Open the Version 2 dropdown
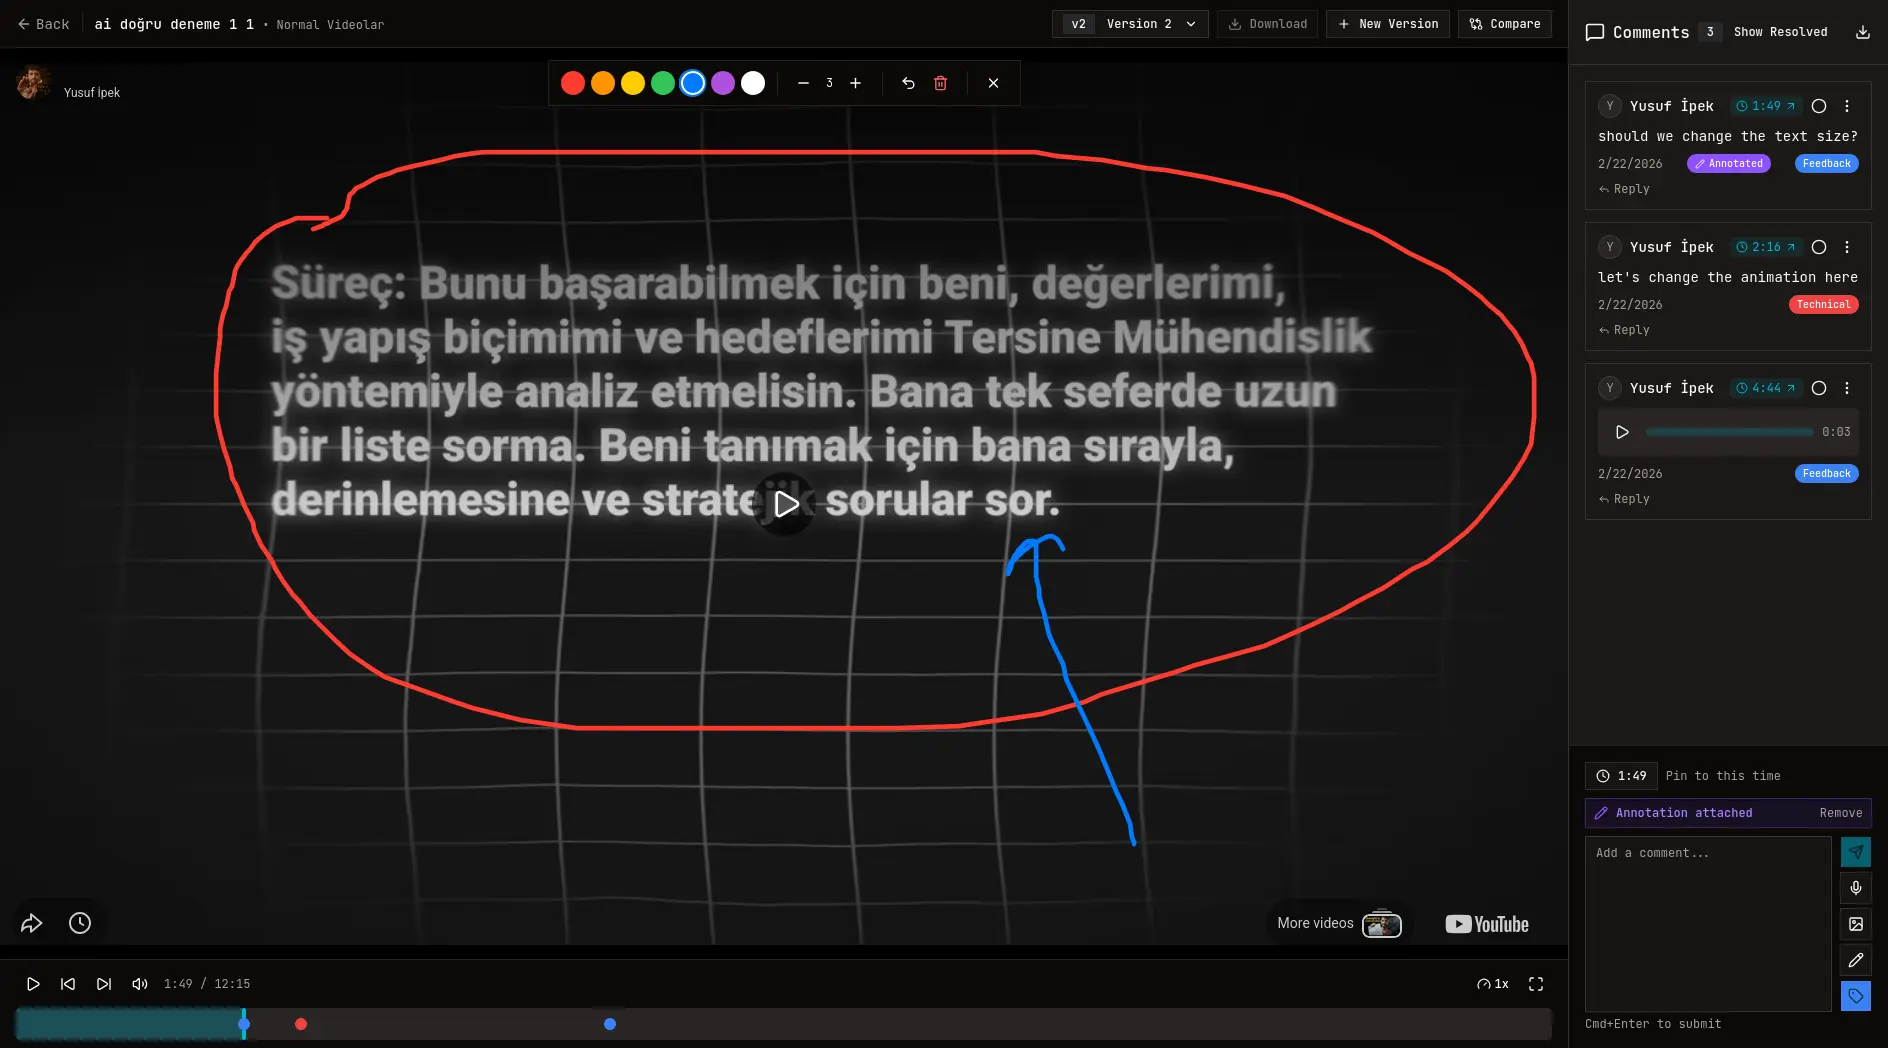 point(1130,24)
